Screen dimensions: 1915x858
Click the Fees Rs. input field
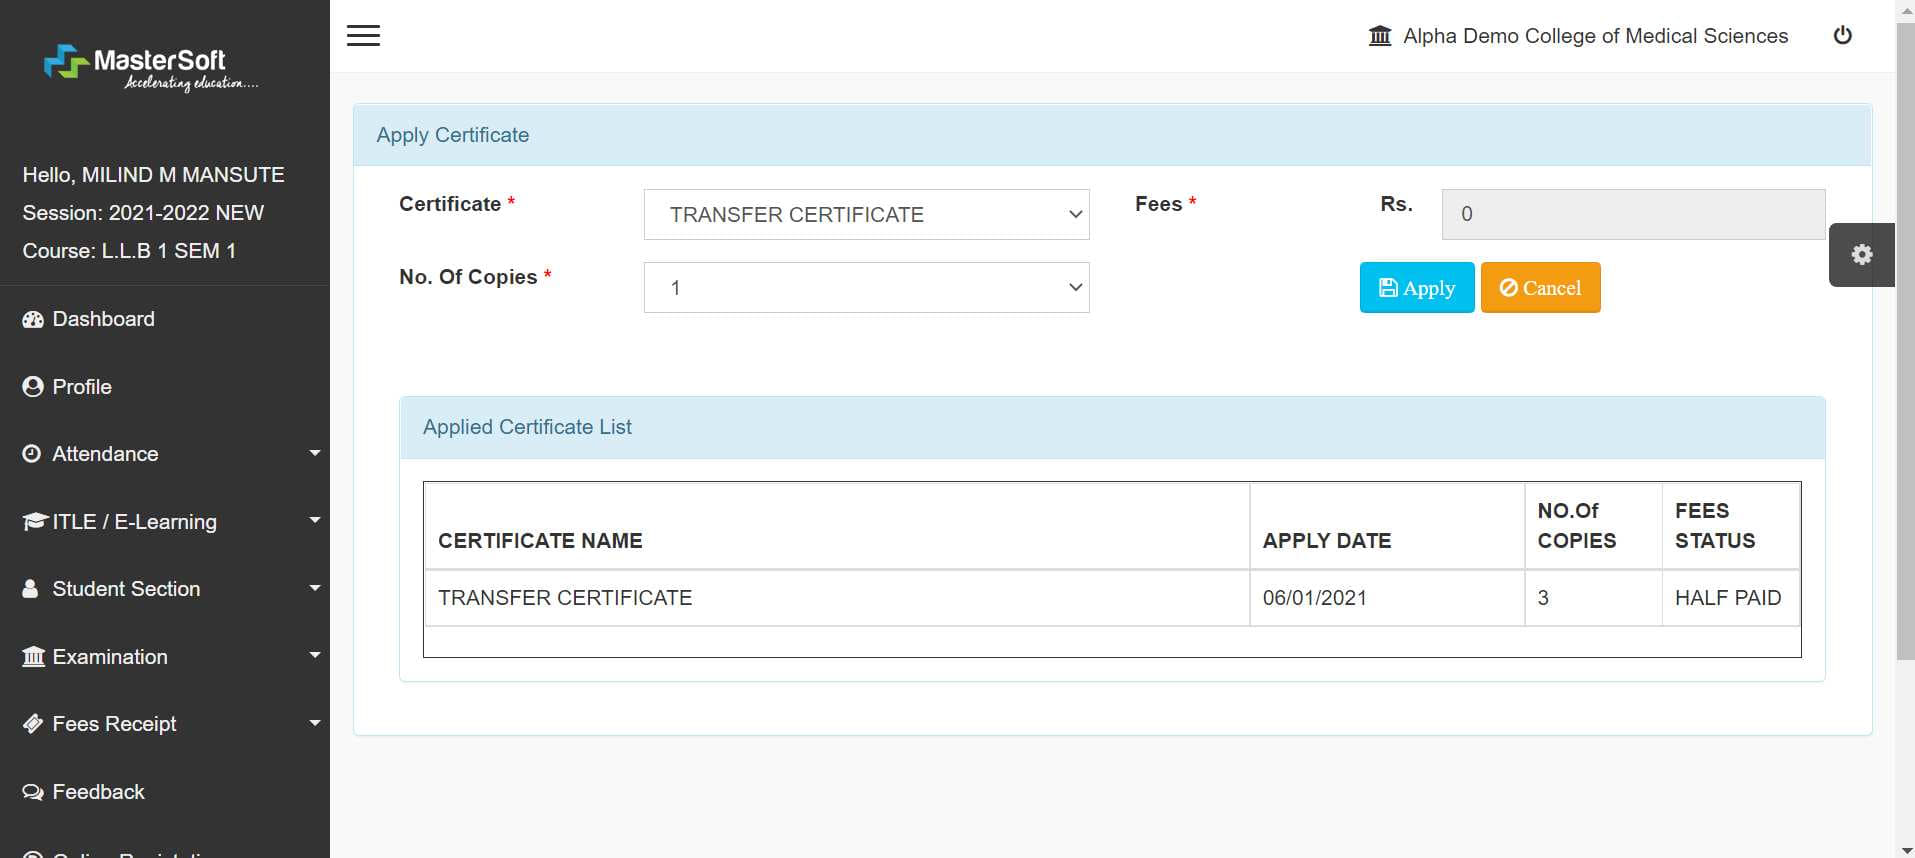(x=1632, y=214)
